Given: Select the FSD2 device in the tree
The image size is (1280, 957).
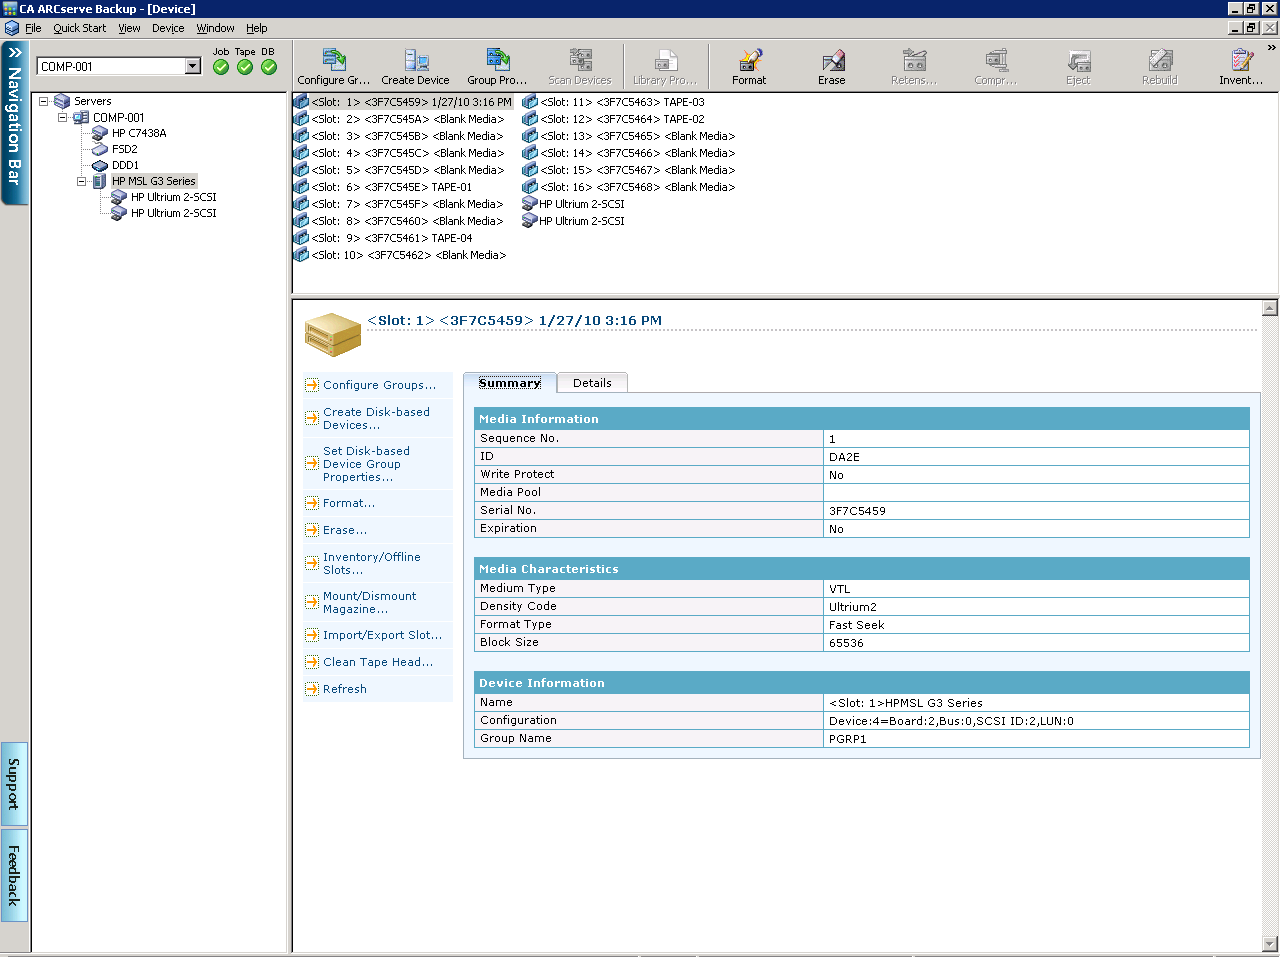Looking at the screenshot, I should 124,149.
